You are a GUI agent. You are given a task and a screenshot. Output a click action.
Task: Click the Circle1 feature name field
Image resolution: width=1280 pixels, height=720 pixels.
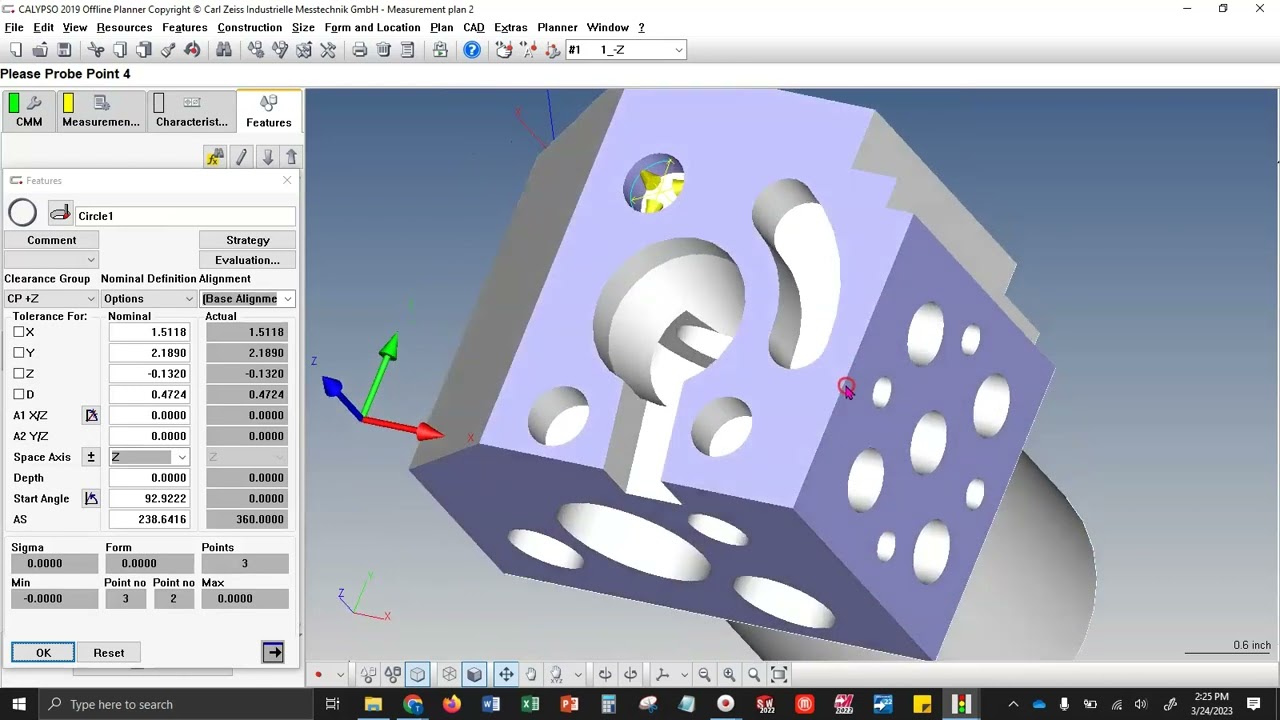pos(185,216)
